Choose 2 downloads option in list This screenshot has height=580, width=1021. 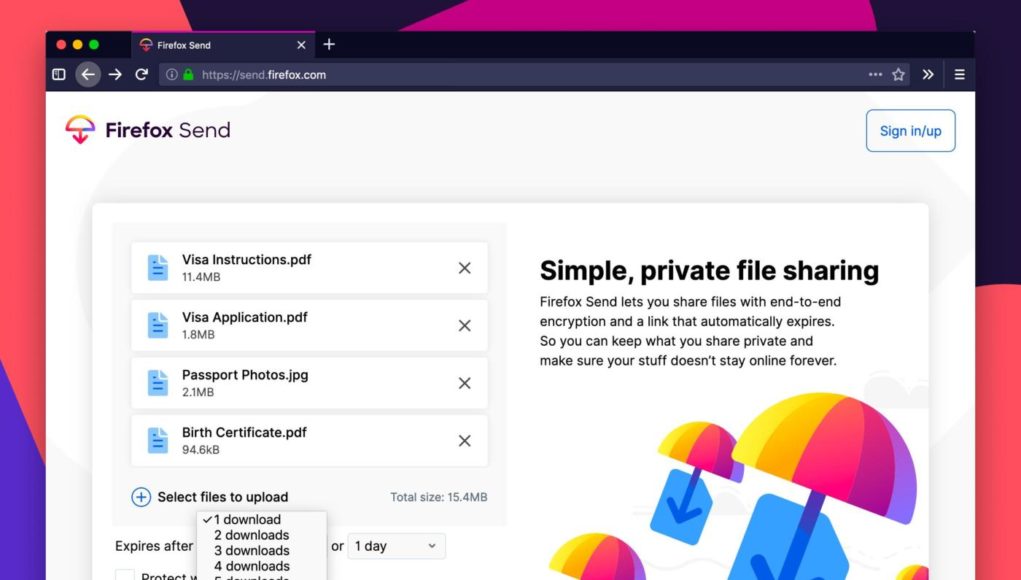click(x=261, y=535)
